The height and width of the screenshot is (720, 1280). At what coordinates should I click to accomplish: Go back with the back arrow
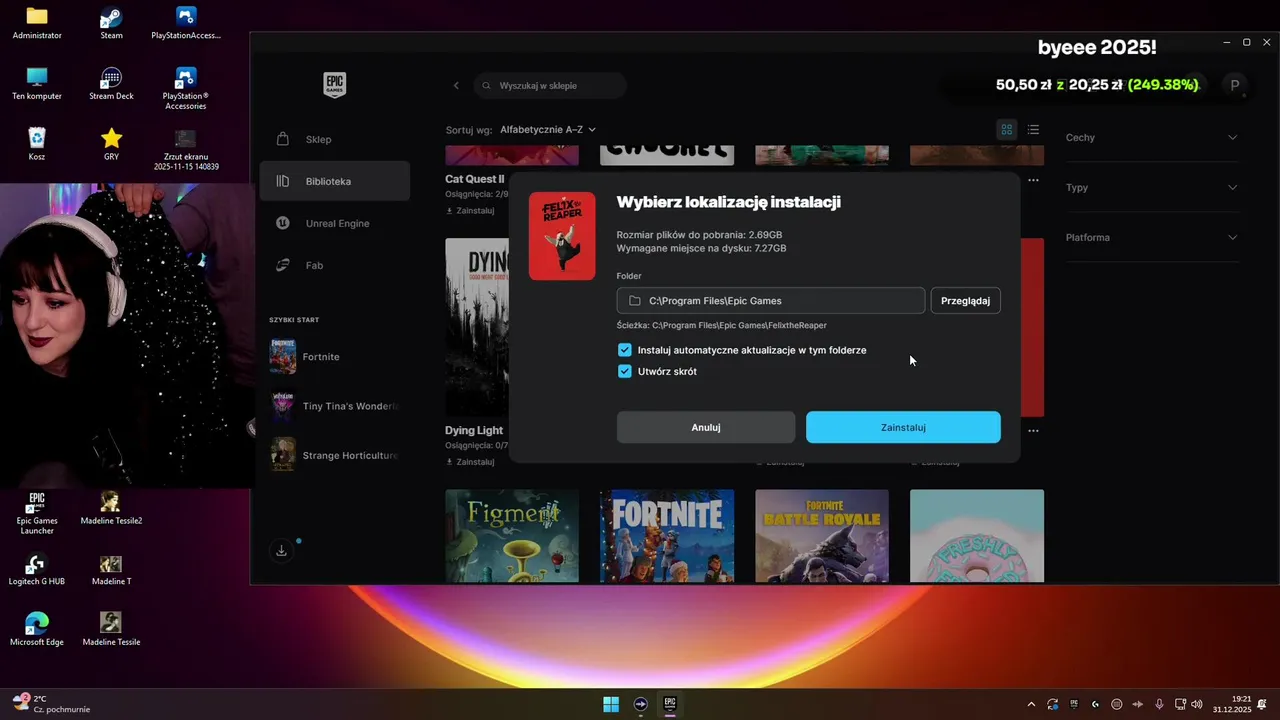pyautogui.click(x=456, y=86)
